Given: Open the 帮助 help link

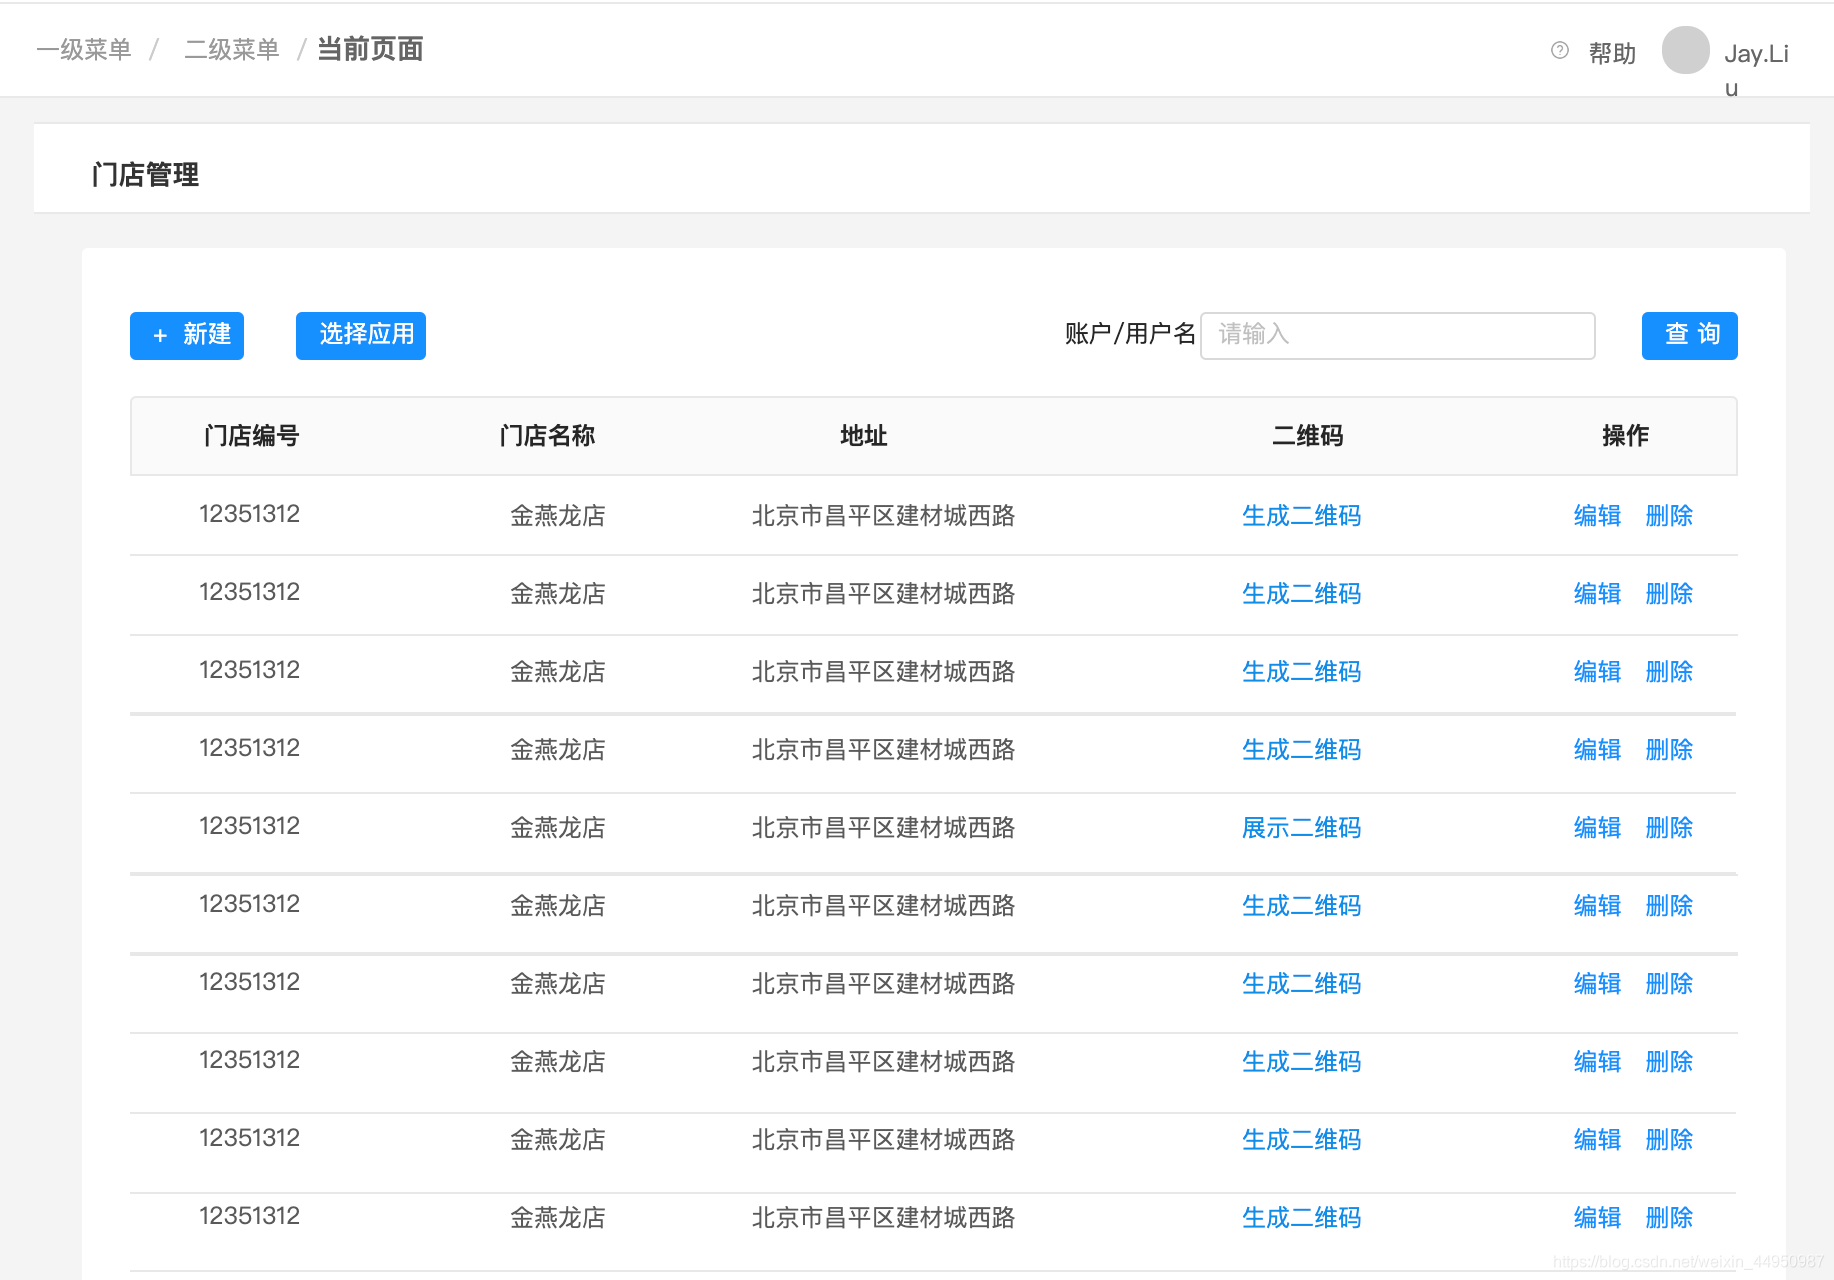Looking at the screenshot, I should (x=1612, y=53).
